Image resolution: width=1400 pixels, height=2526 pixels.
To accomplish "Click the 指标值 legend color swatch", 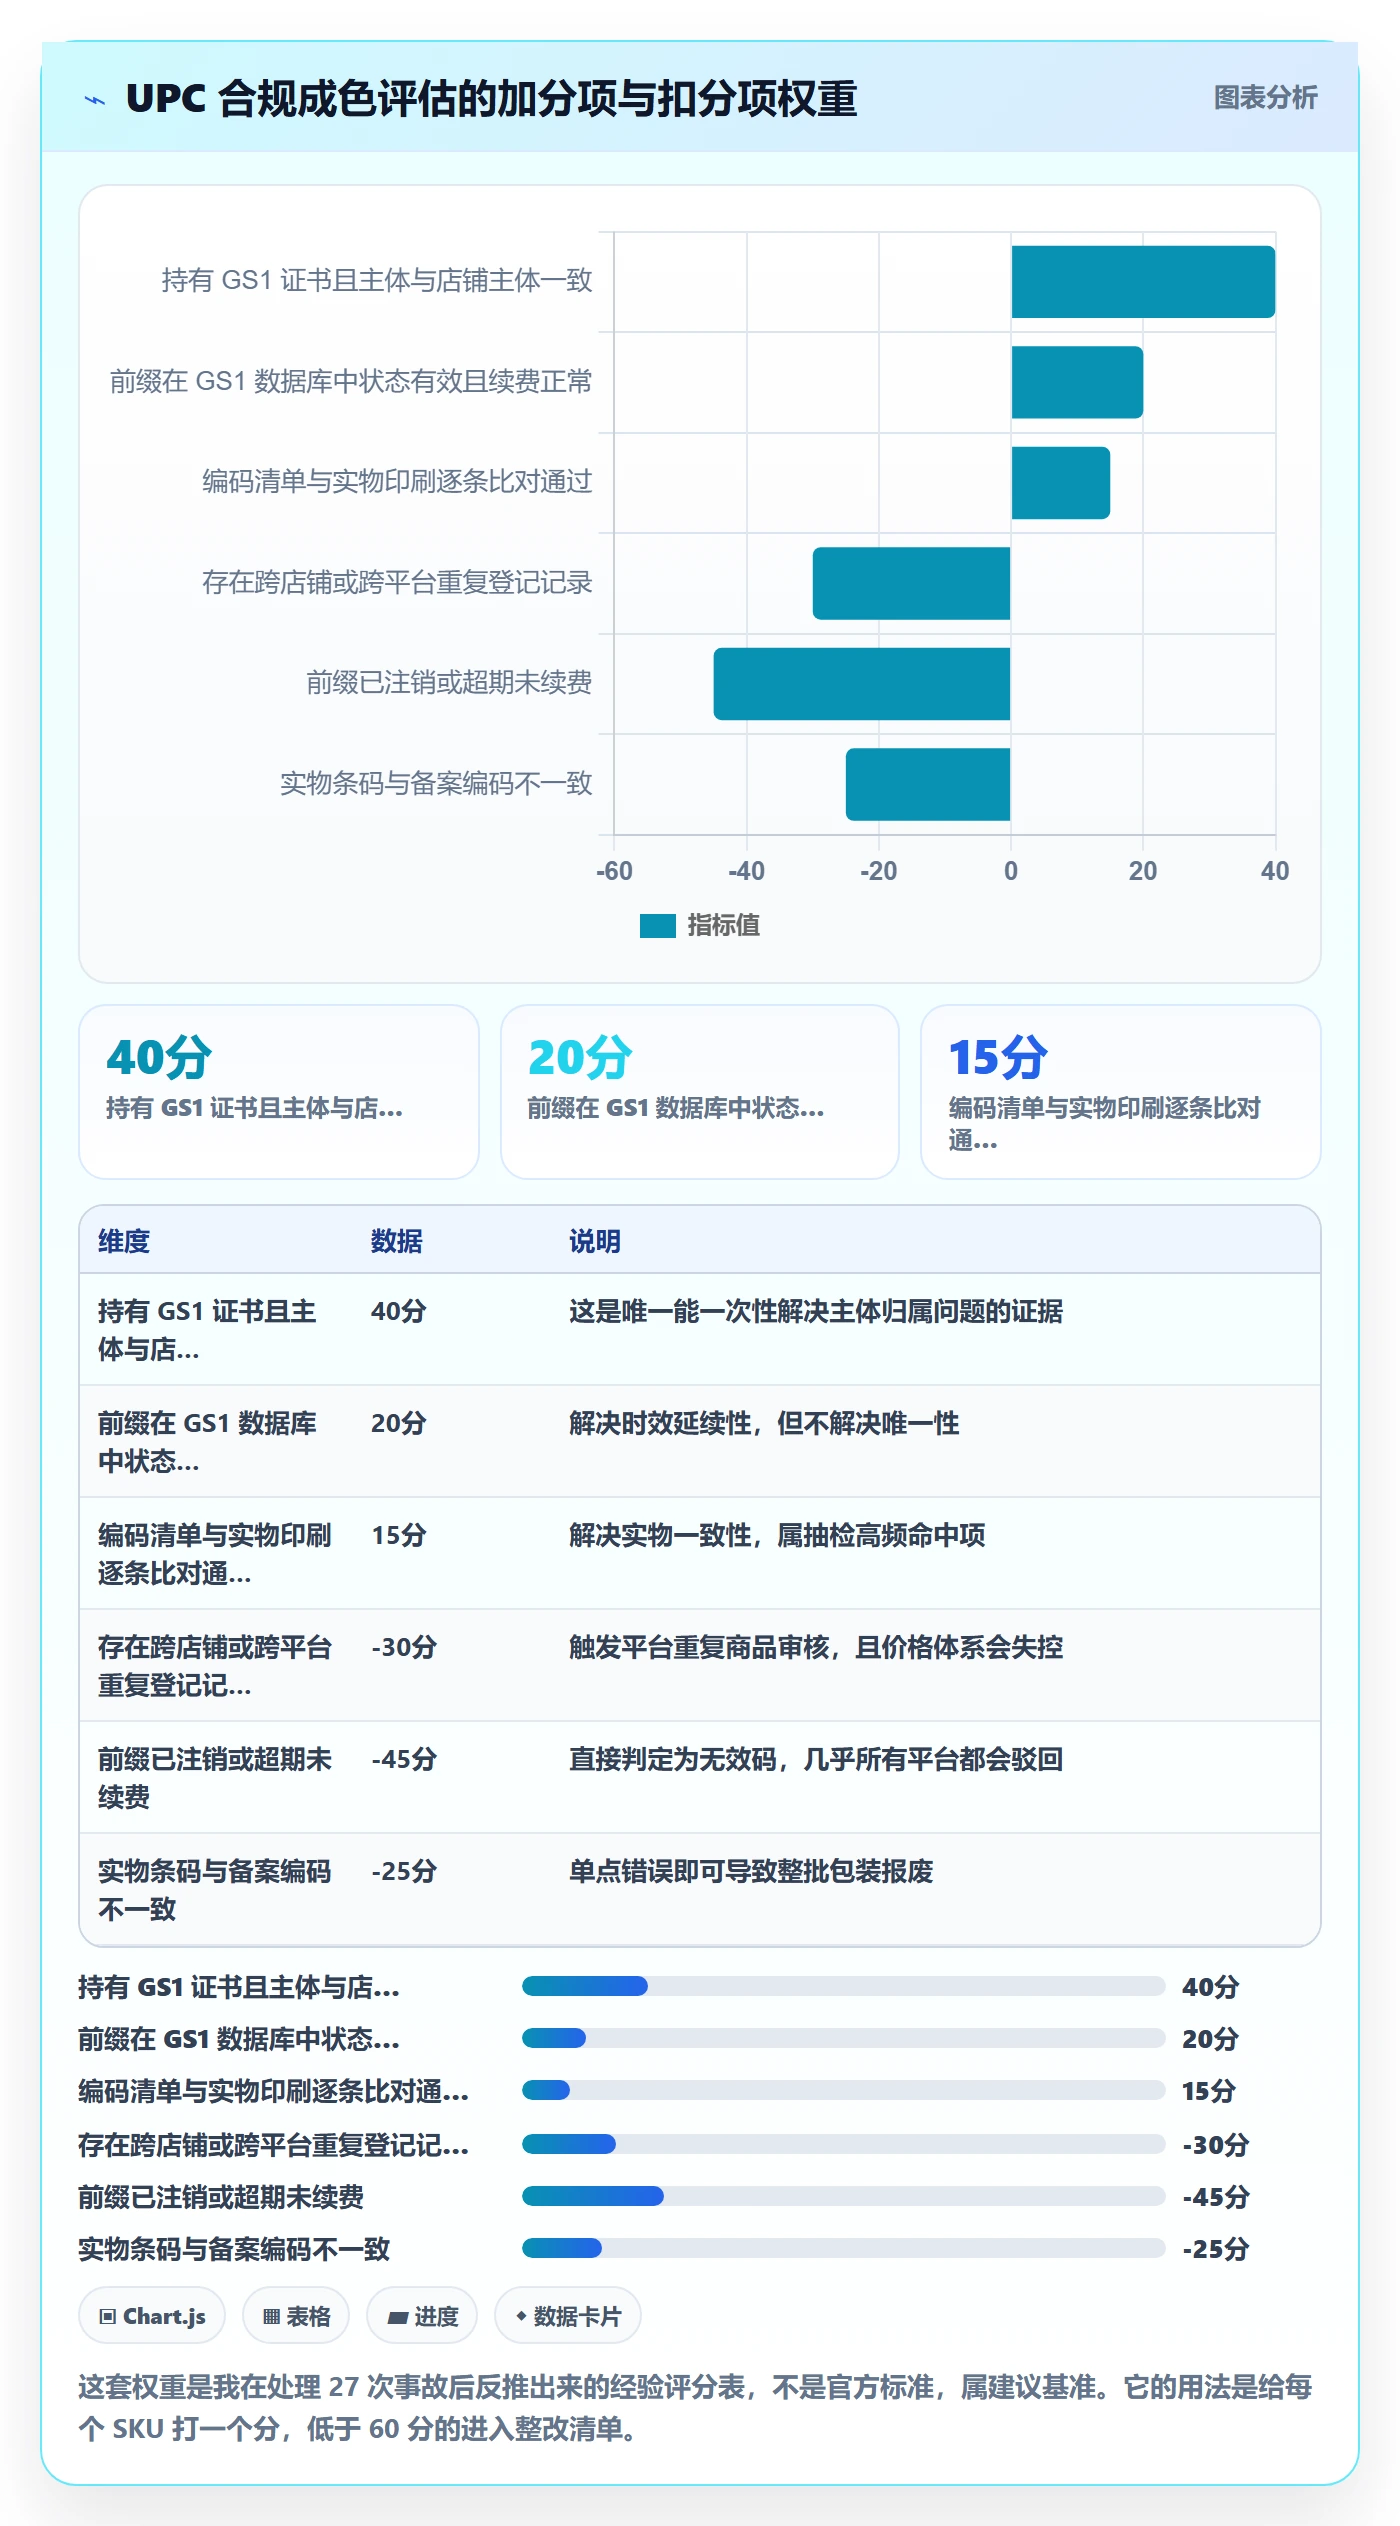I will click(x=658, y=926).
